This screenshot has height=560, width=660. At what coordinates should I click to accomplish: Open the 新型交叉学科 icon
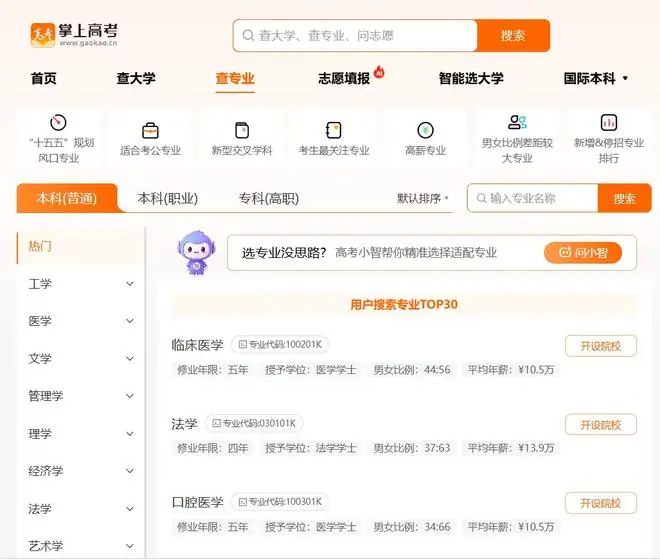(x=242, y=130)
